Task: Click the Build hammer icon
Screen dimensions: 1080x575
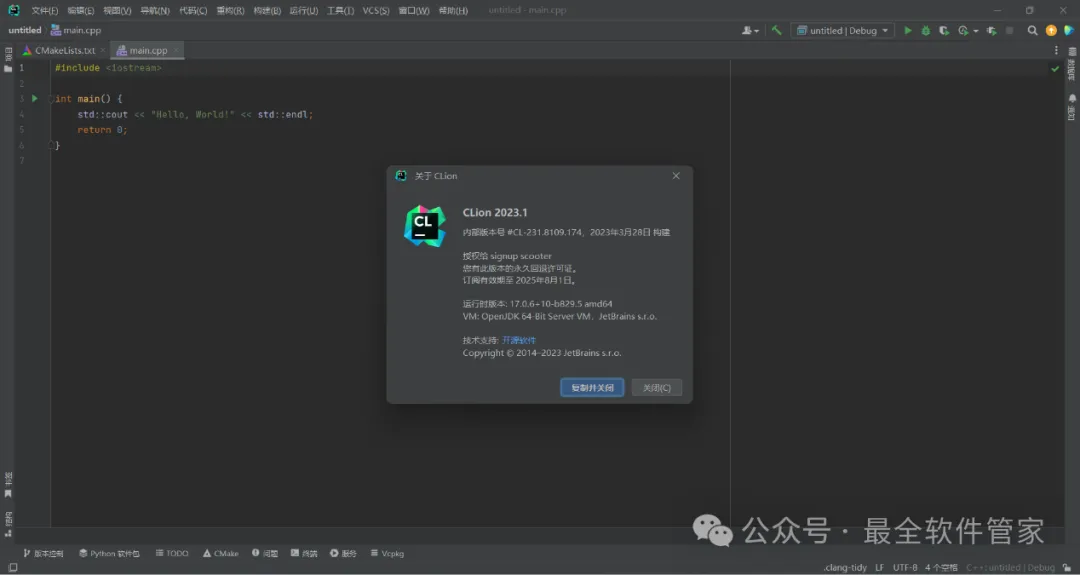Action: point(776,30)
